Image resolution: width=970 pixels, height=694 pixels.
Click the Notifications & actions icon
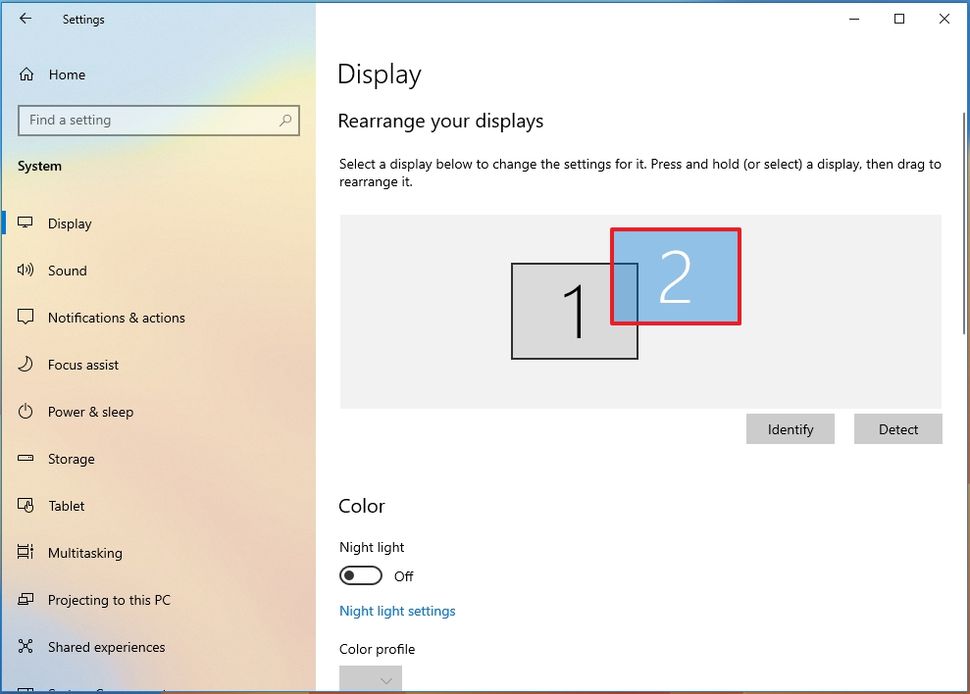(25, 317)
